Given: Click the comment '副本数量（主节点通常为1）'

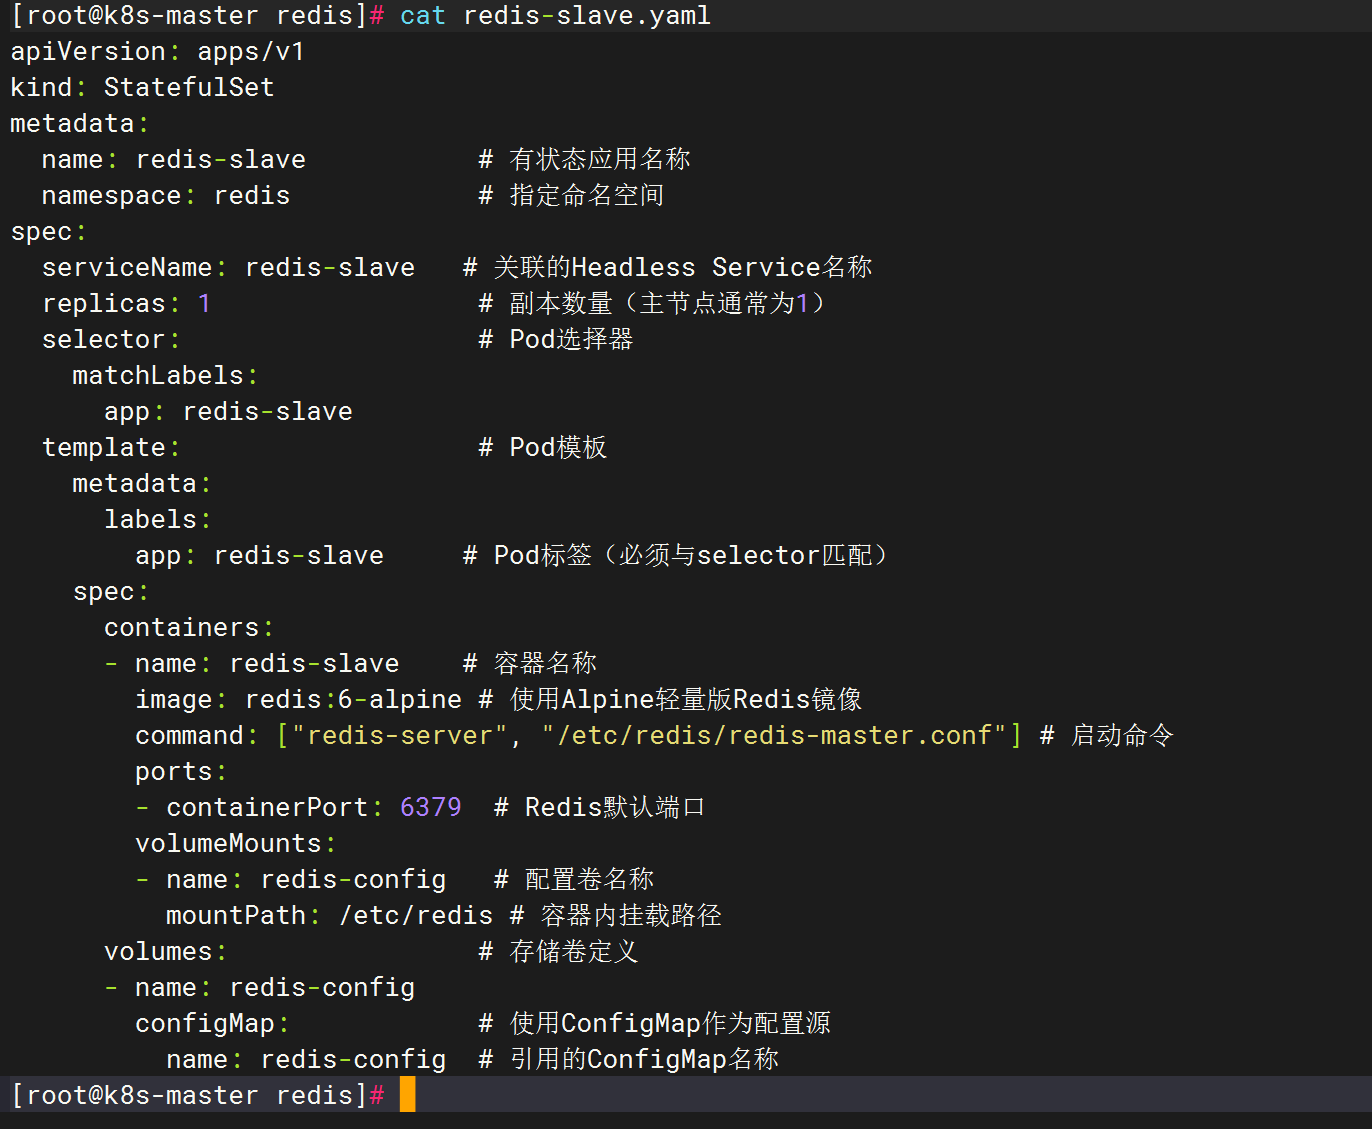Looking at the screenshot, I should pos(670,304).
